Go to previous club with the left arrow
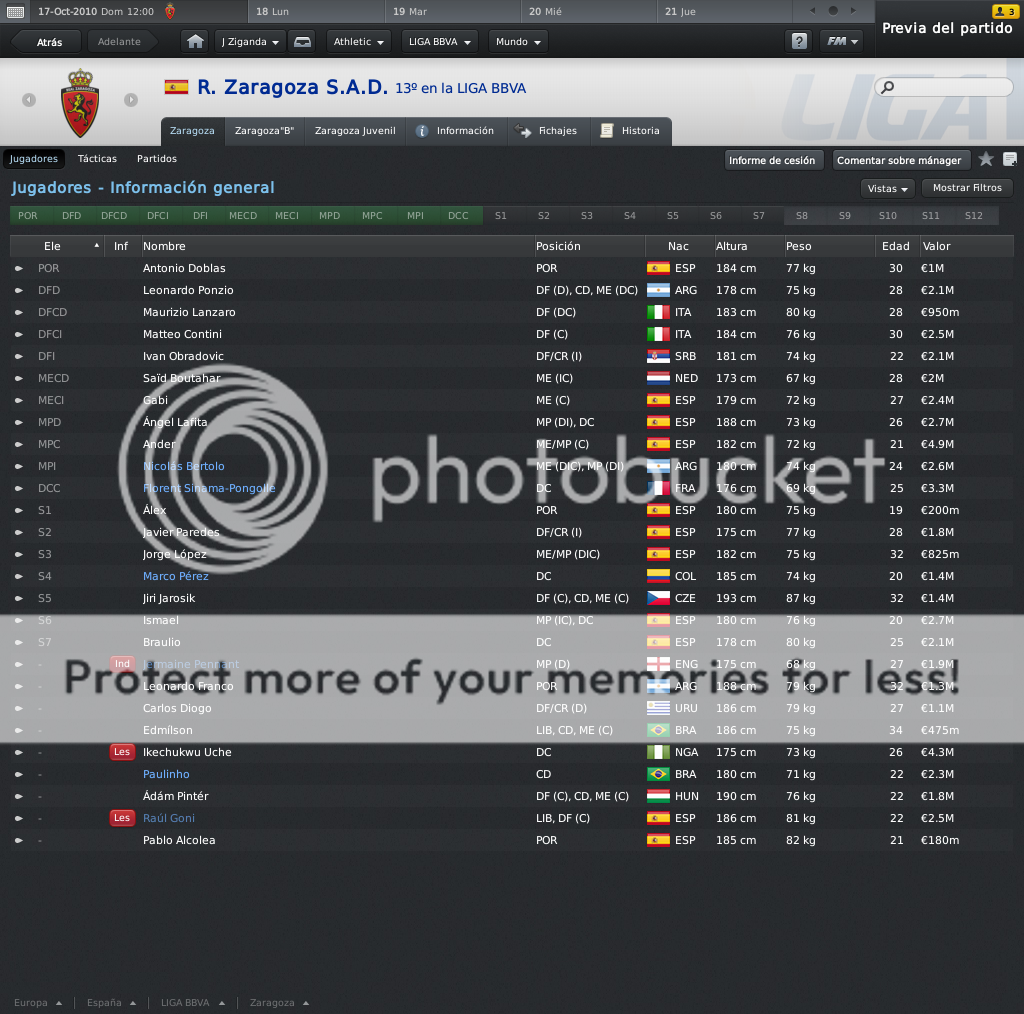The image size is (1024, 1014). pos(29,100)
